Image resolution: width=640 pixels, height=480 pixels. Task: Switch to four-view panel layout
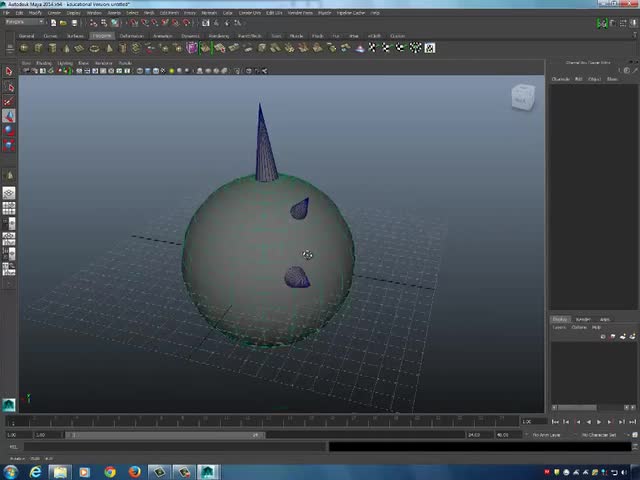(9, 208)
